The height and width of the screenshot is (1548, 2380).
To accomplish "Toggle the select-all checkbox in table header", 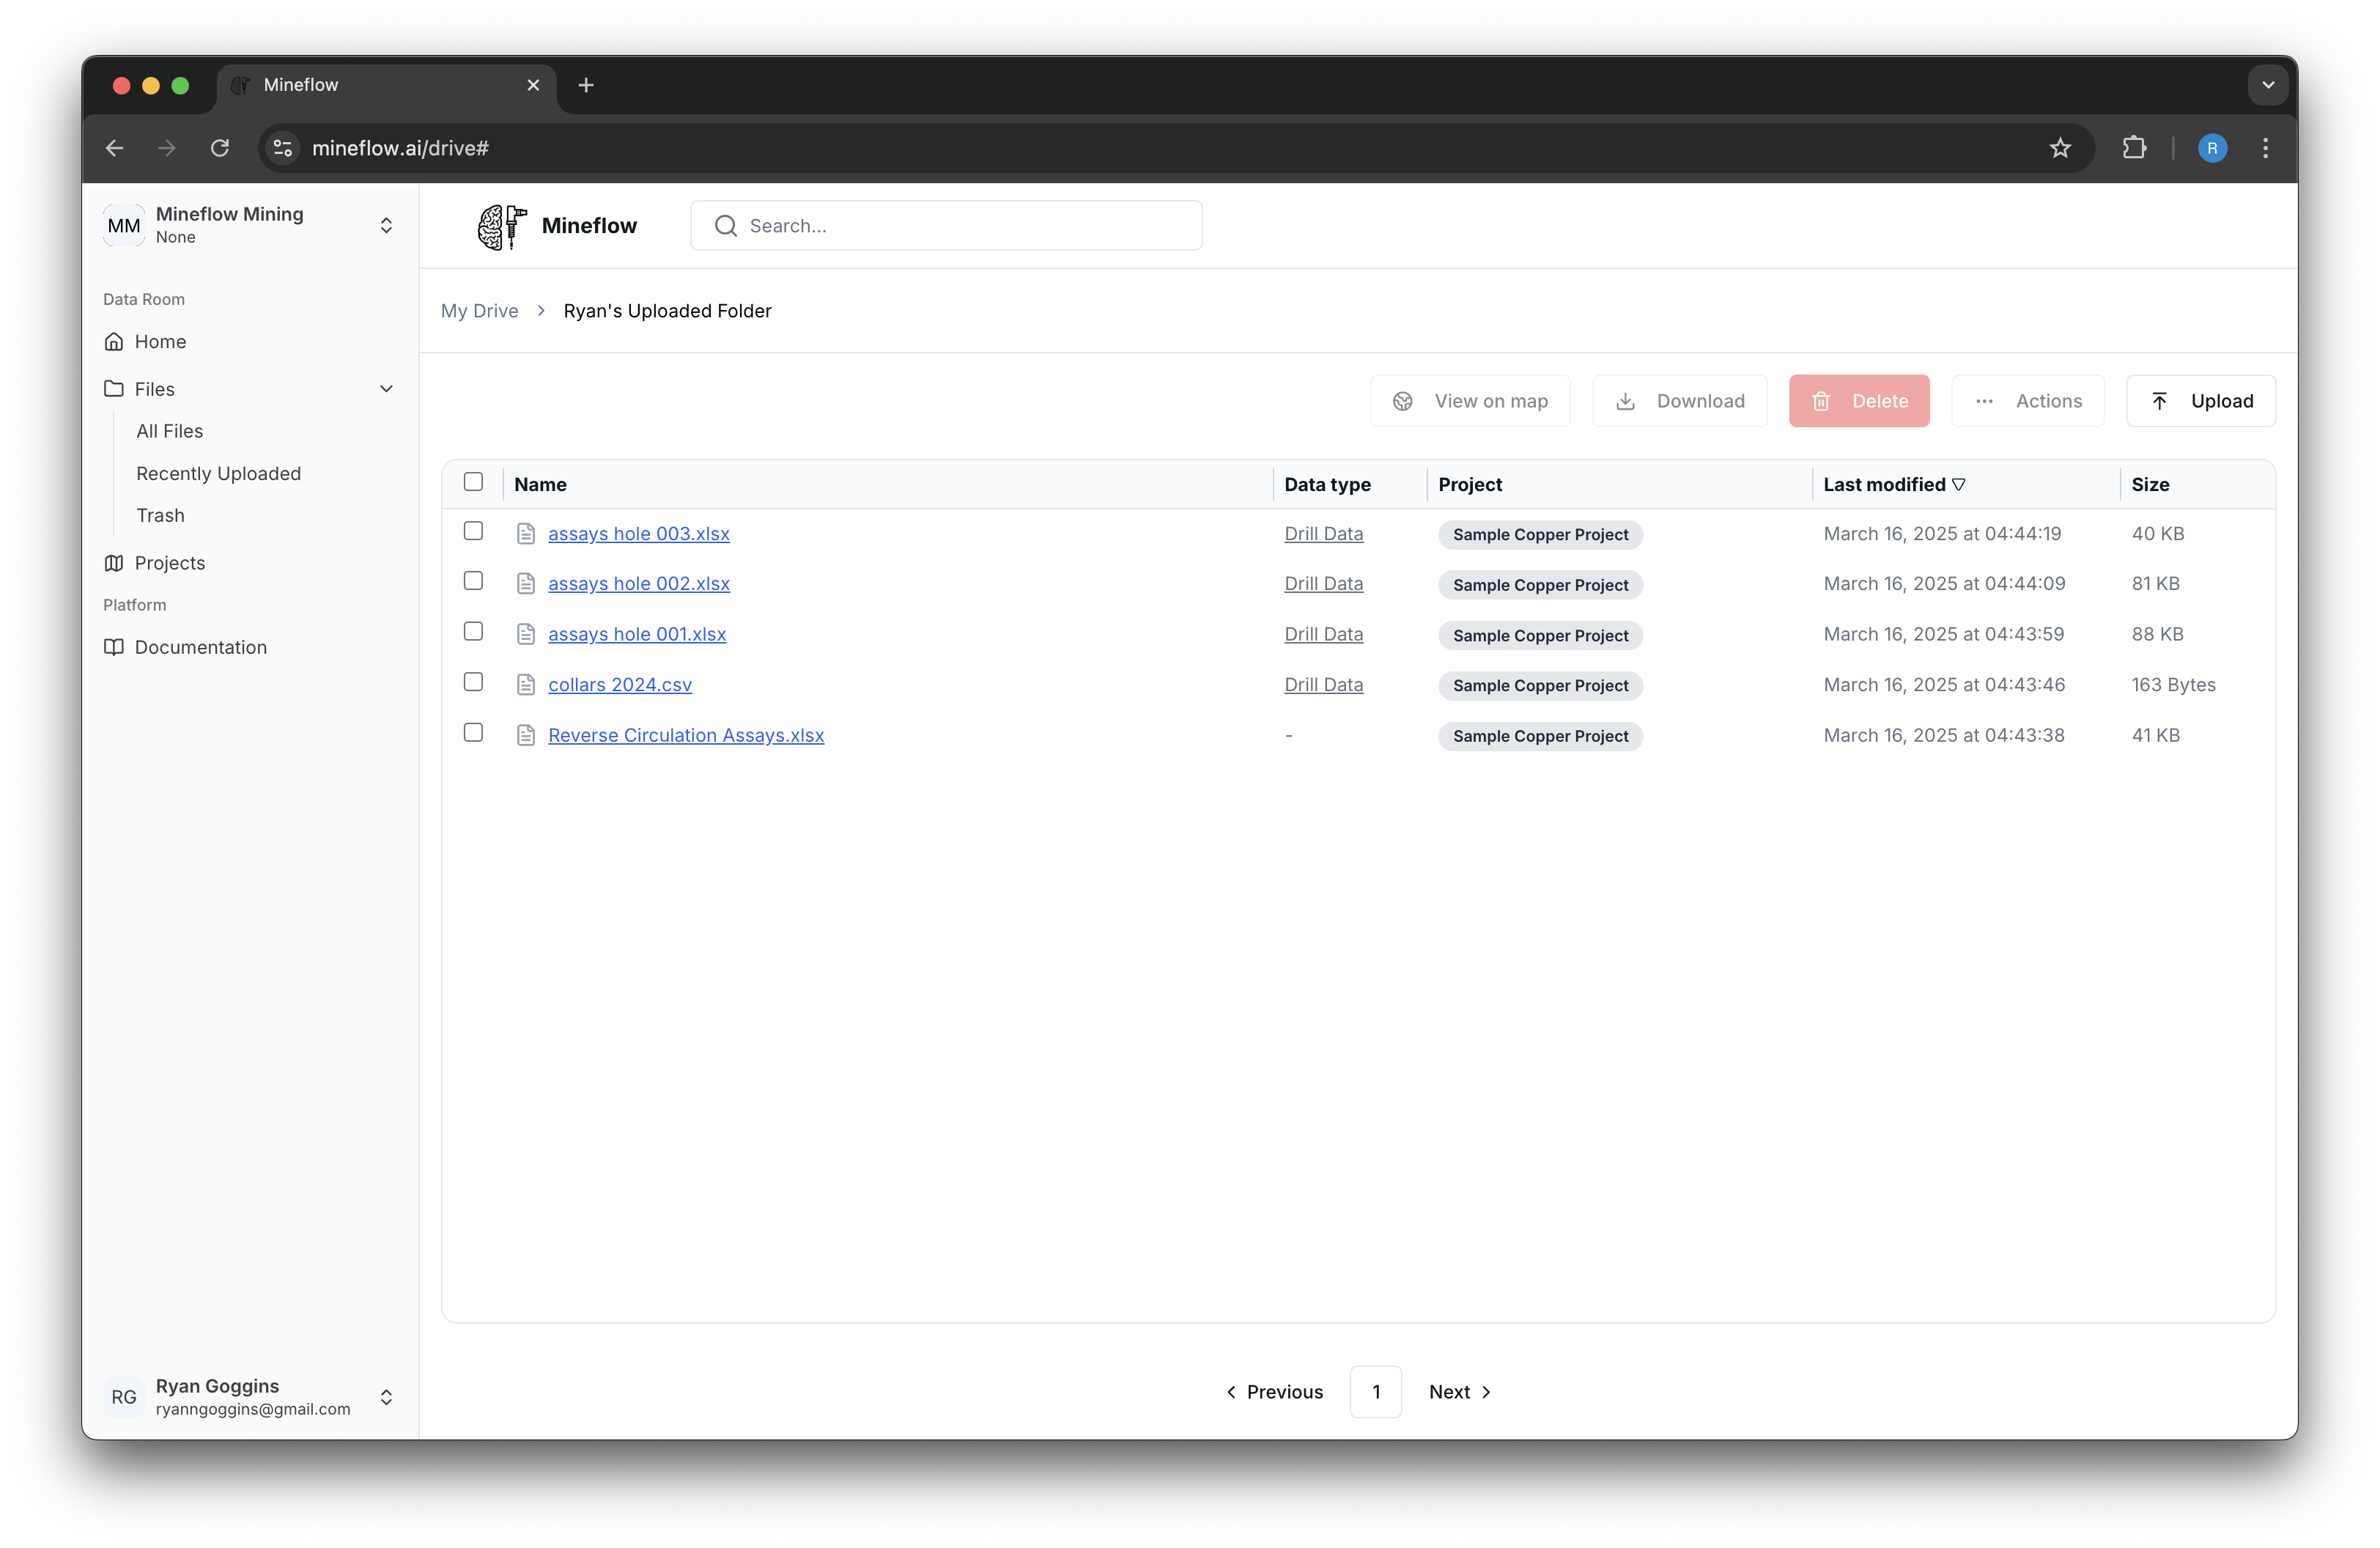I will (x=474, y=482).
